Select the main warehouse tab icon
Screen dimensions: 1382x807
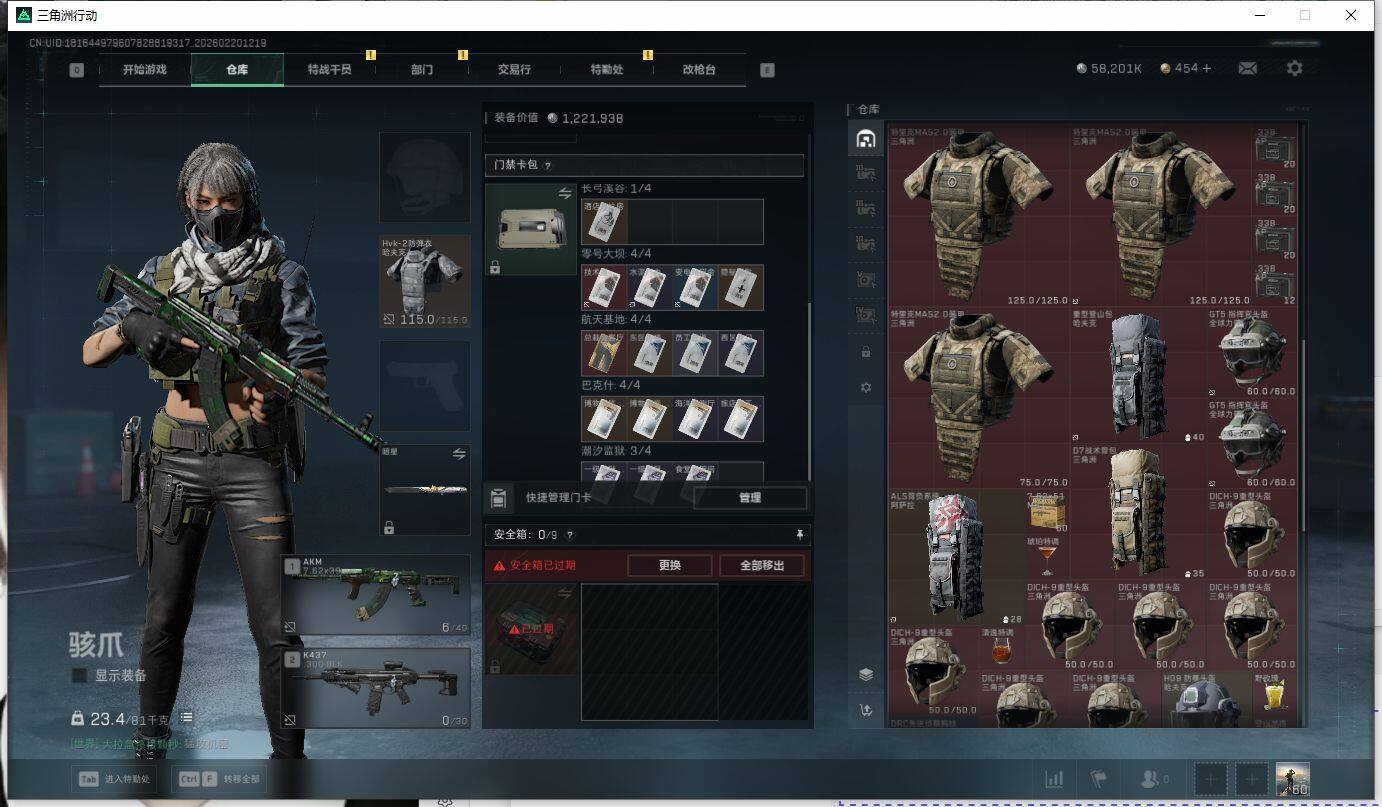coord(866,139)
